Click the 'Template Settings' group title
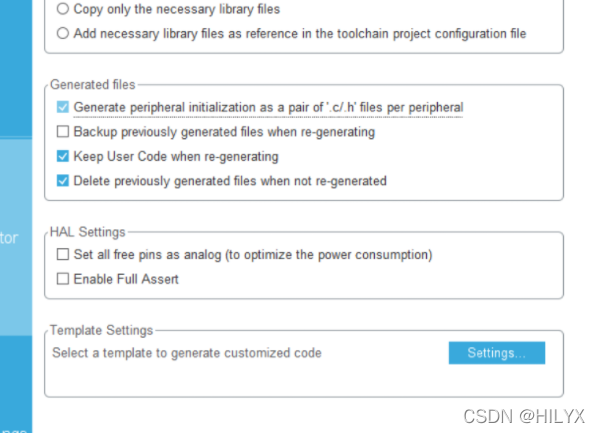The image size is (600, 433). click(x=102, y=330)
